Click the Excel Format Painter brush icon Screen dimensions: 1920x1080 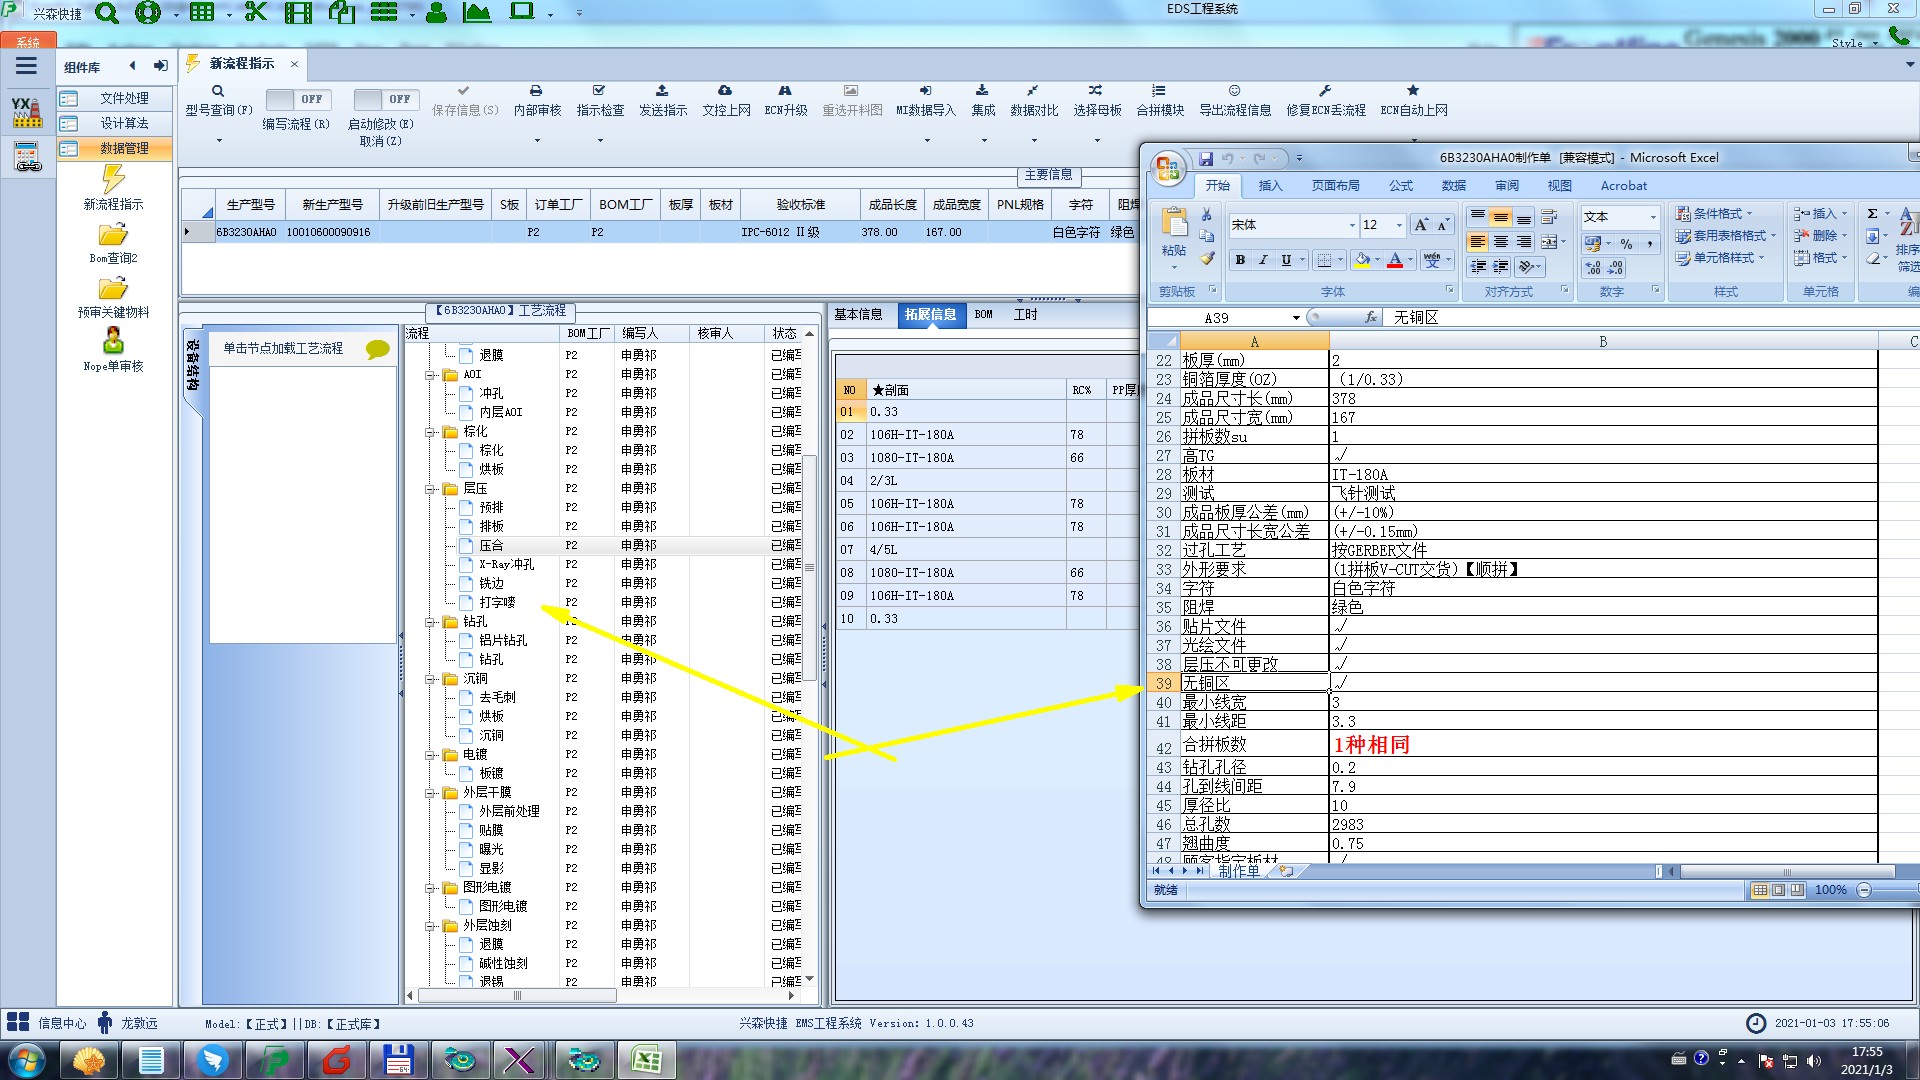coord(1207,259)
